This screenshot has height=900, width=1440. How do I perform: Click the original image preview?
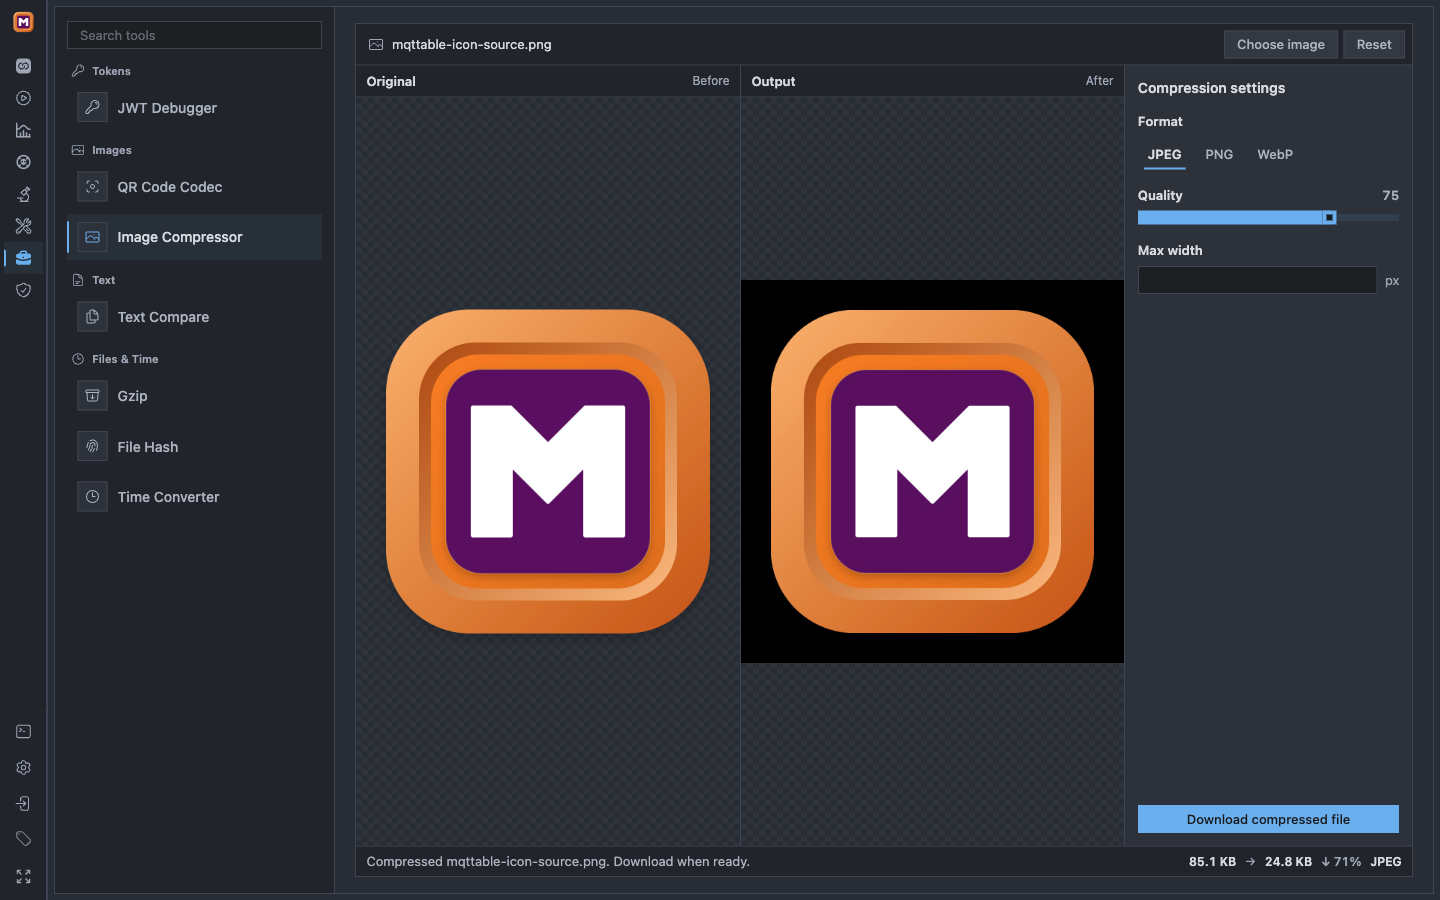(x=548, y=471)
